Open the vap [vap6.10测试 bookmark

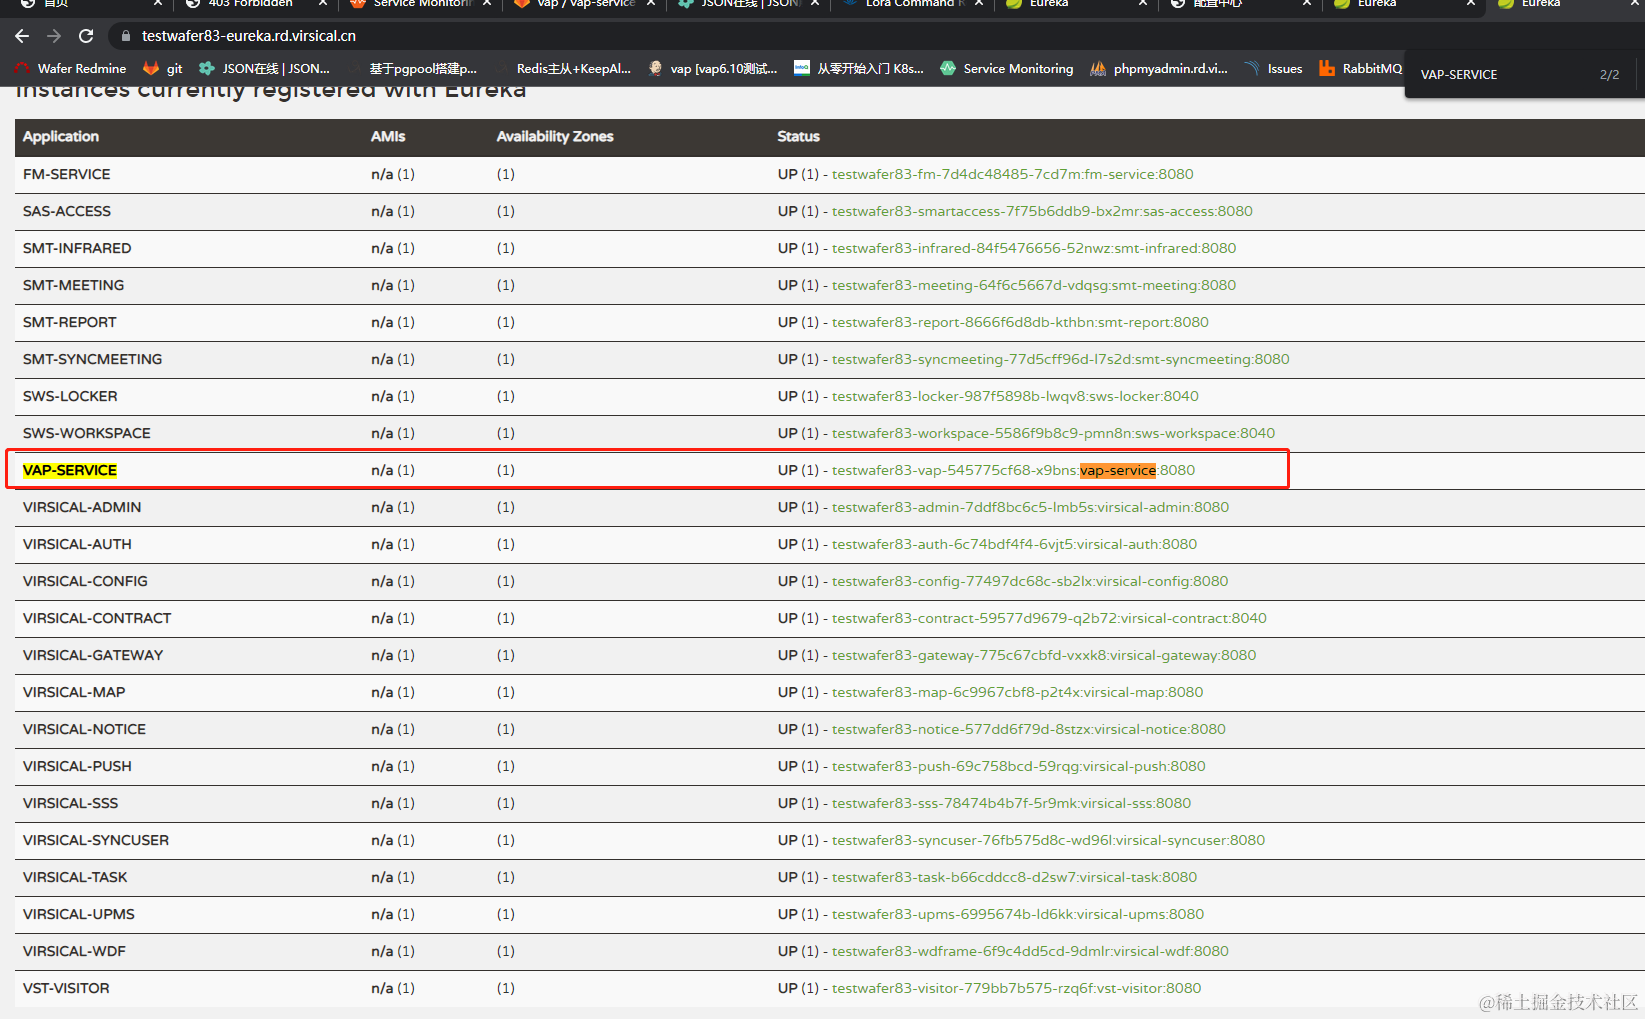pyautogui.click(x=712, y=69)
